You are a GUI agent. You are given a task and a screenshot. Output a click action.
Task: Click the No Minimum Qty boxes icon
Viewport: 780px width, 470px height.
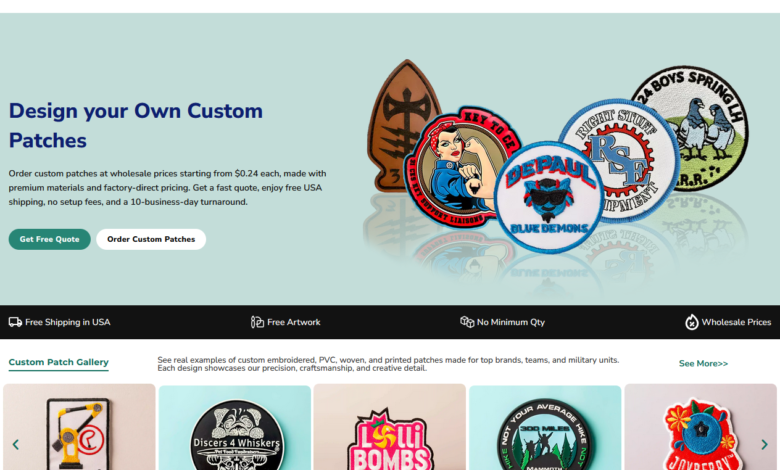coord(467,322)
